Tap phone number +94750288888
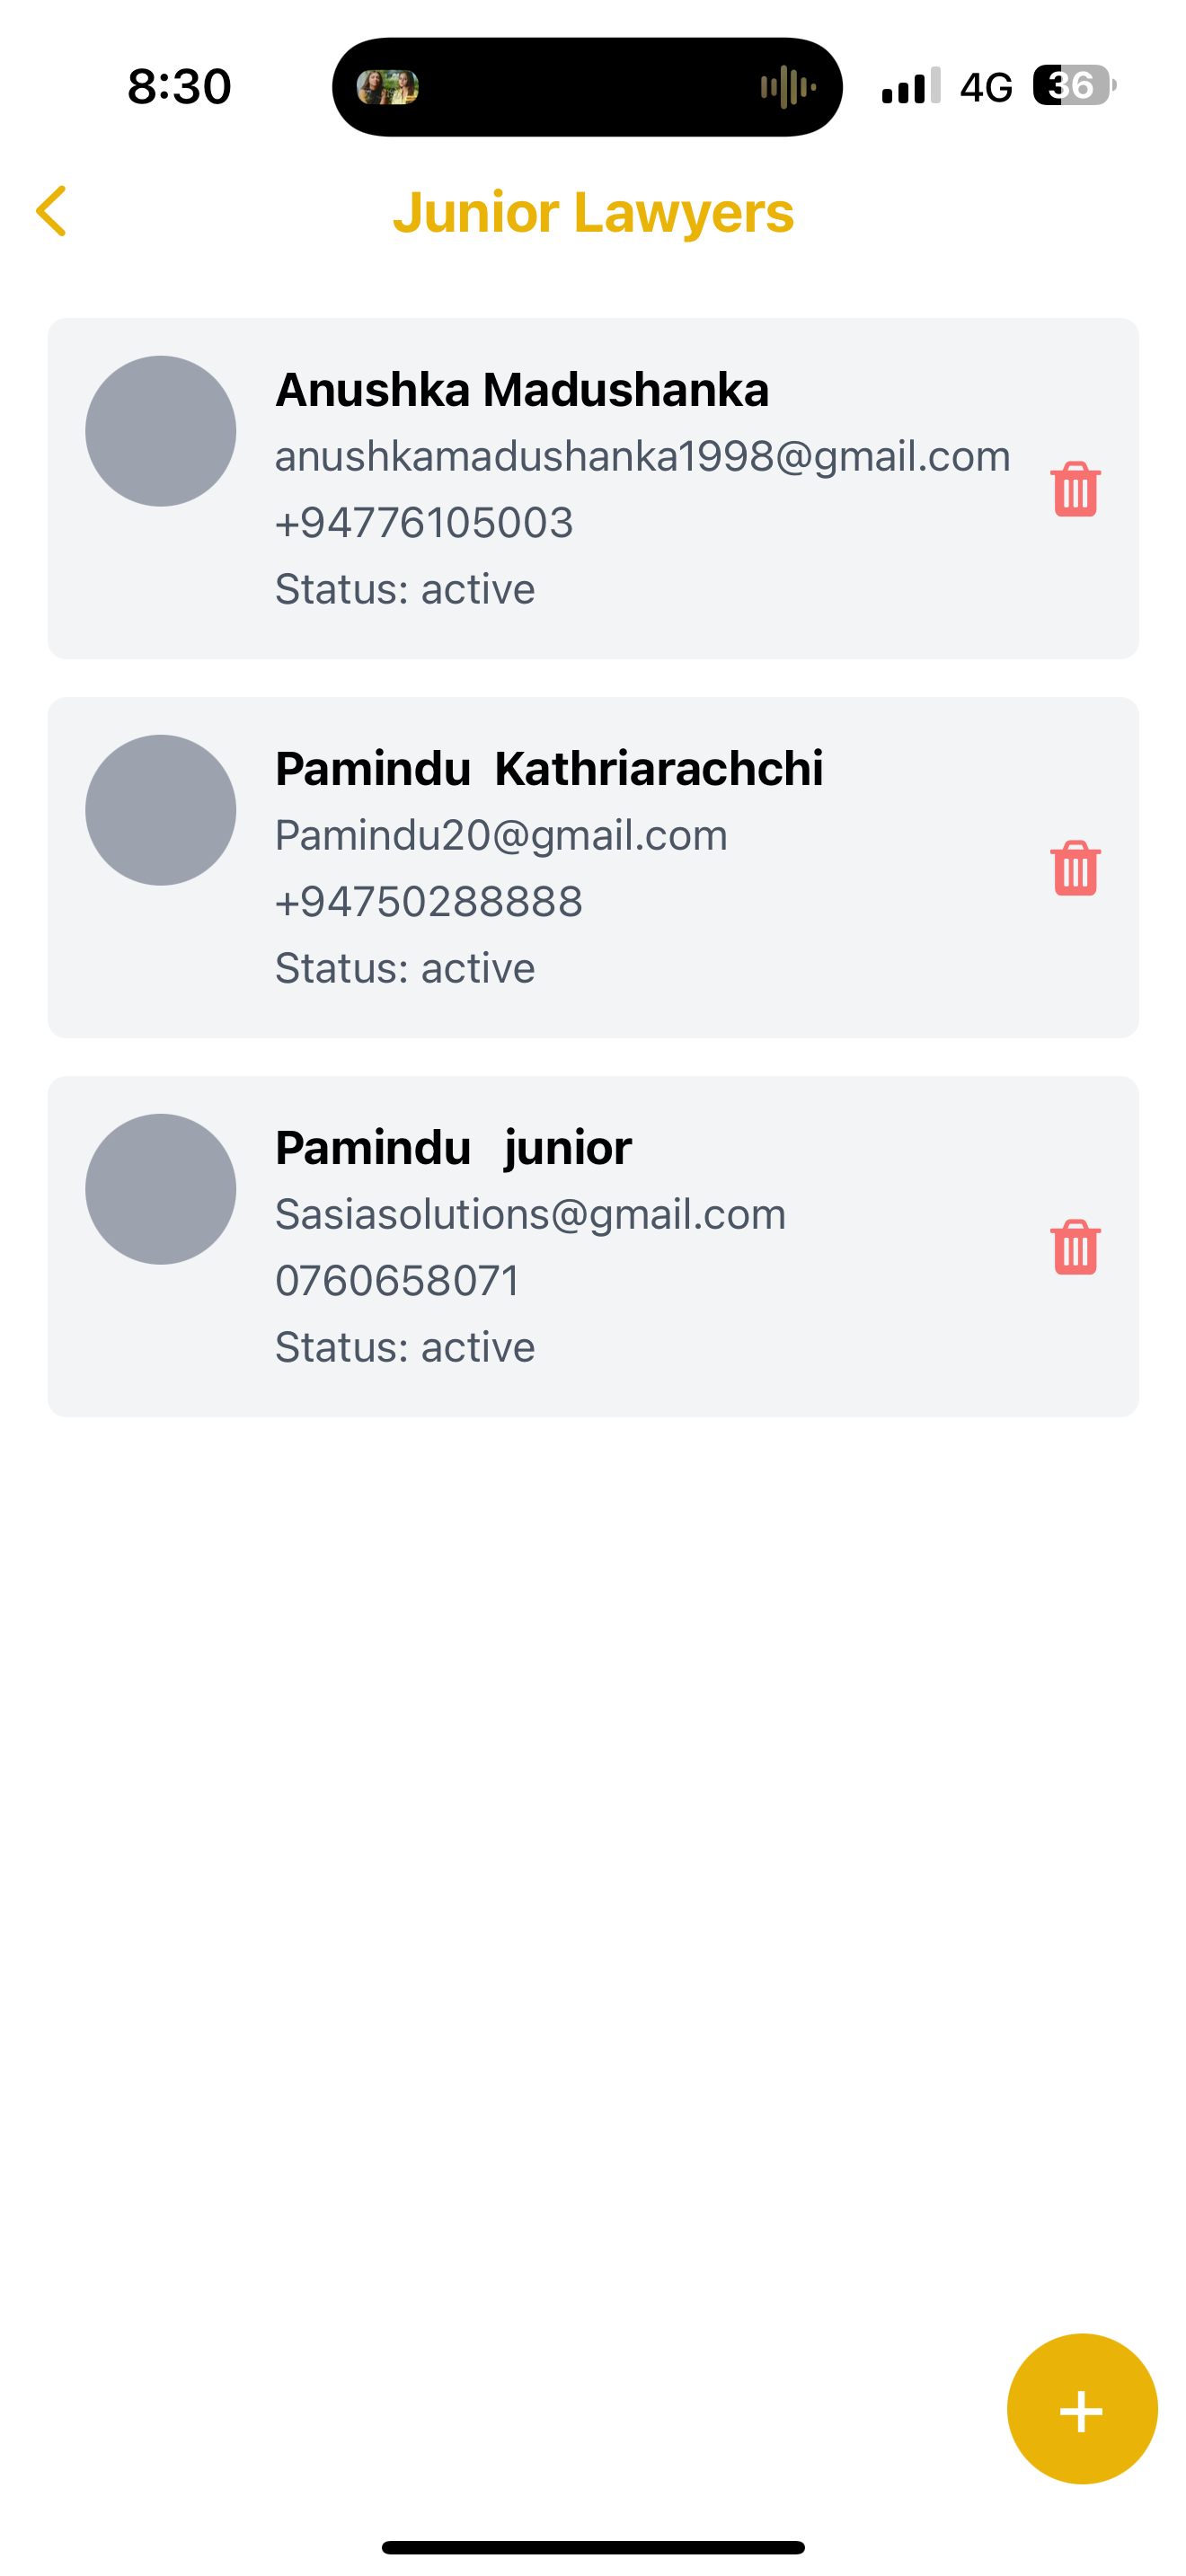The image size is (1186, 2576). (x=429, y=902)
